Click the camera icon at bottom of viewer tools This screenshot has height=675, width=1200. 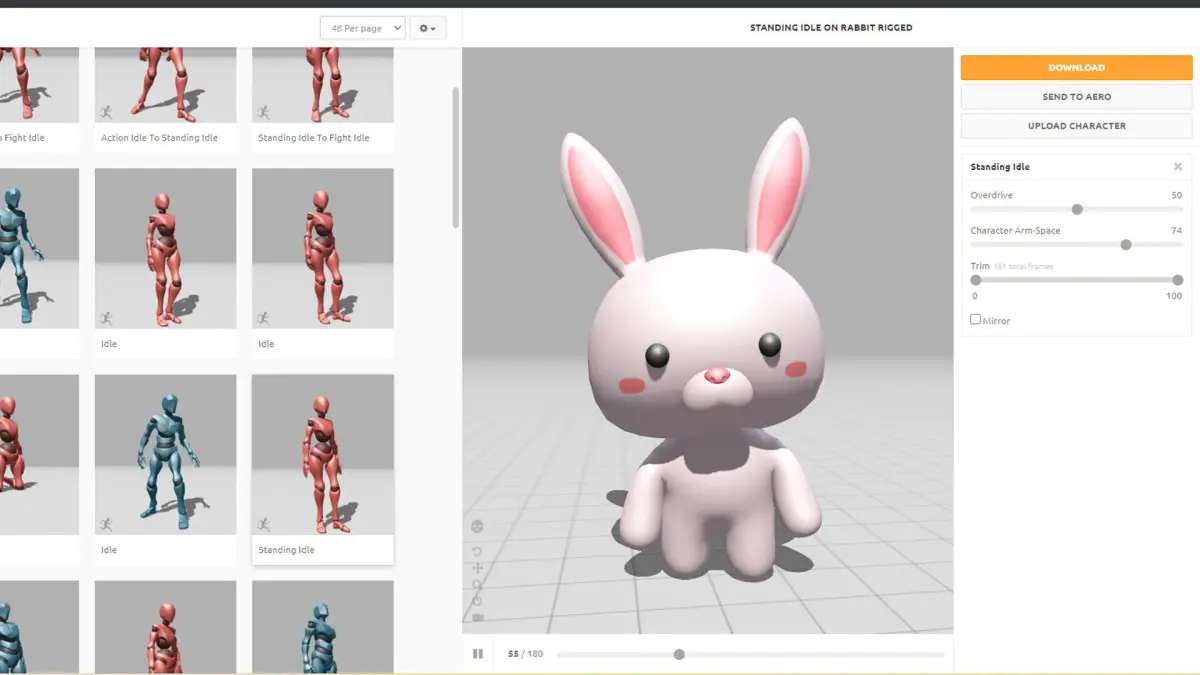click(477, 617)
